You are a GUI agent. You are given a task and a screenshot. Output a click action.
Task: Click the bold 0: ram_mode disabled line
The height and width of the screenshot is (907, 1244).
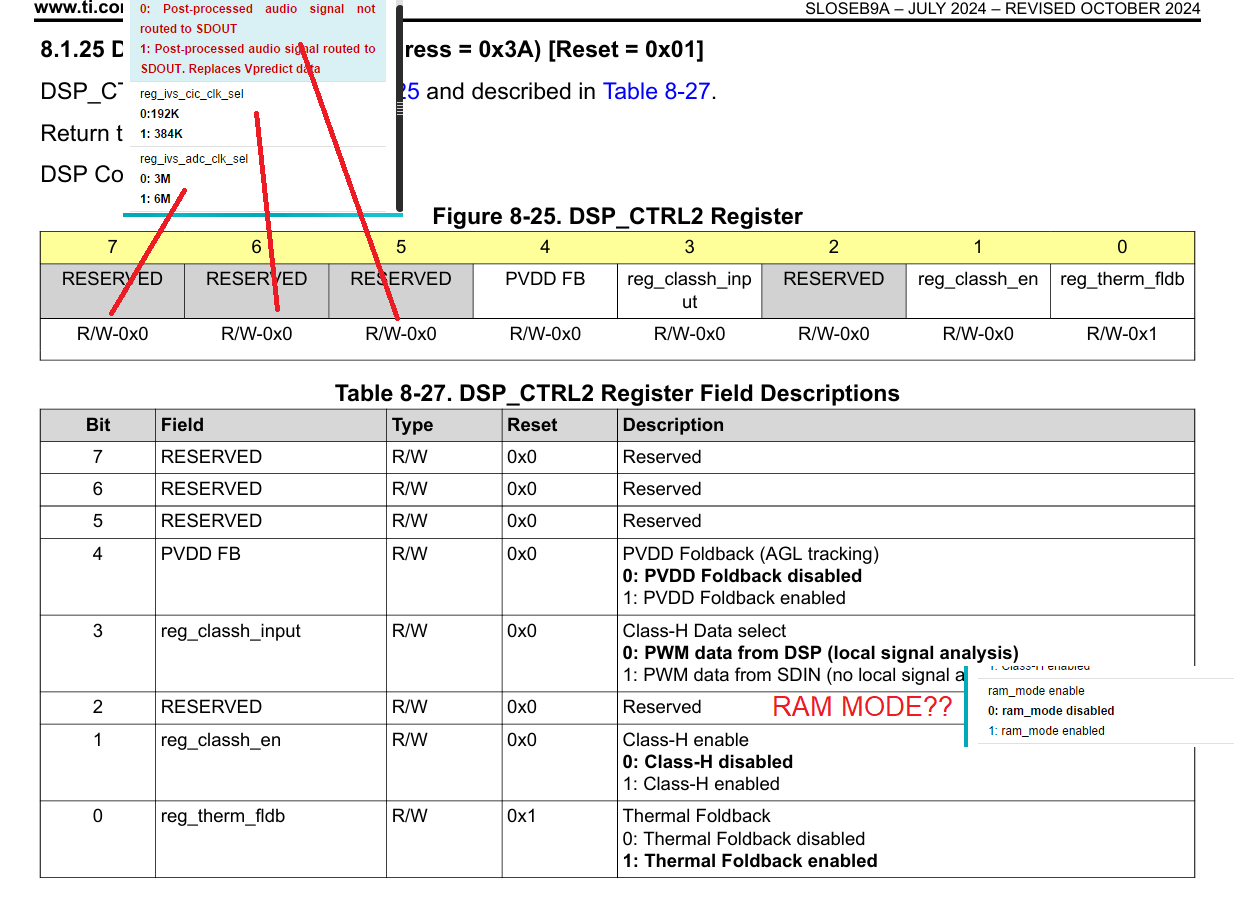coord(1051,711)
